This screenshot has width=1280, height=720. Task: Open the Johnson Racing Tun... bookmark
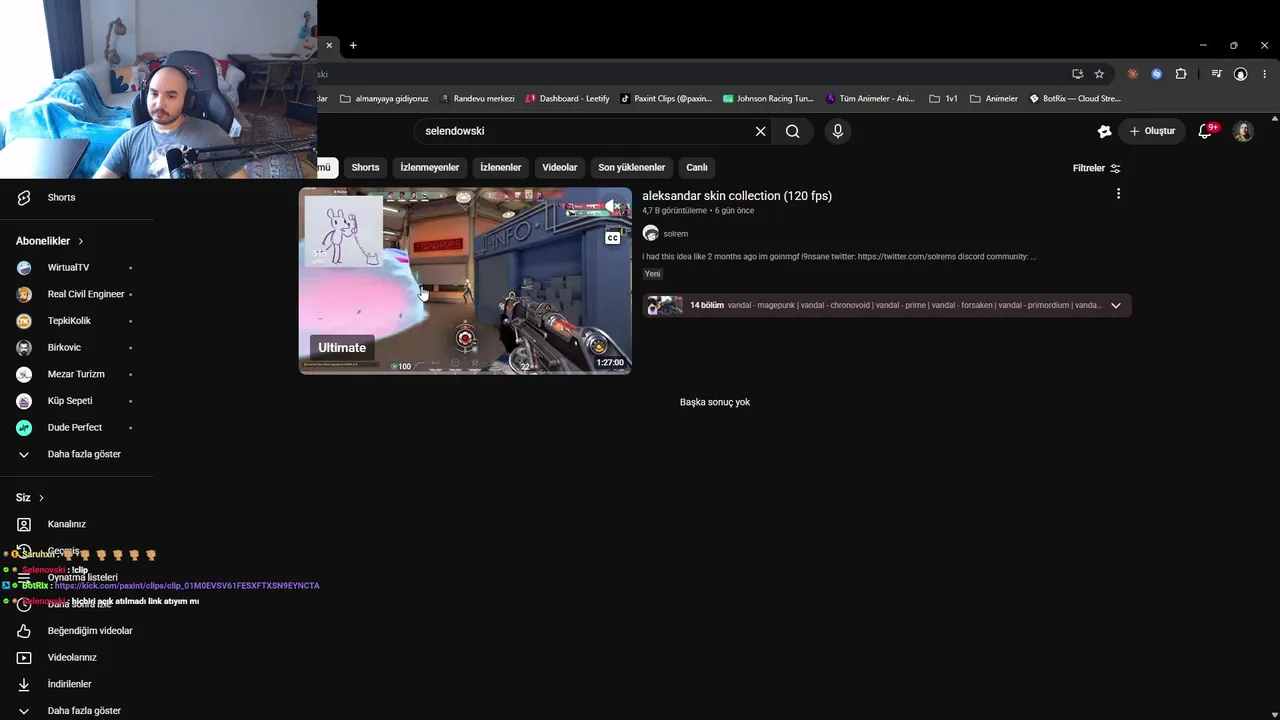click(768, 99)
